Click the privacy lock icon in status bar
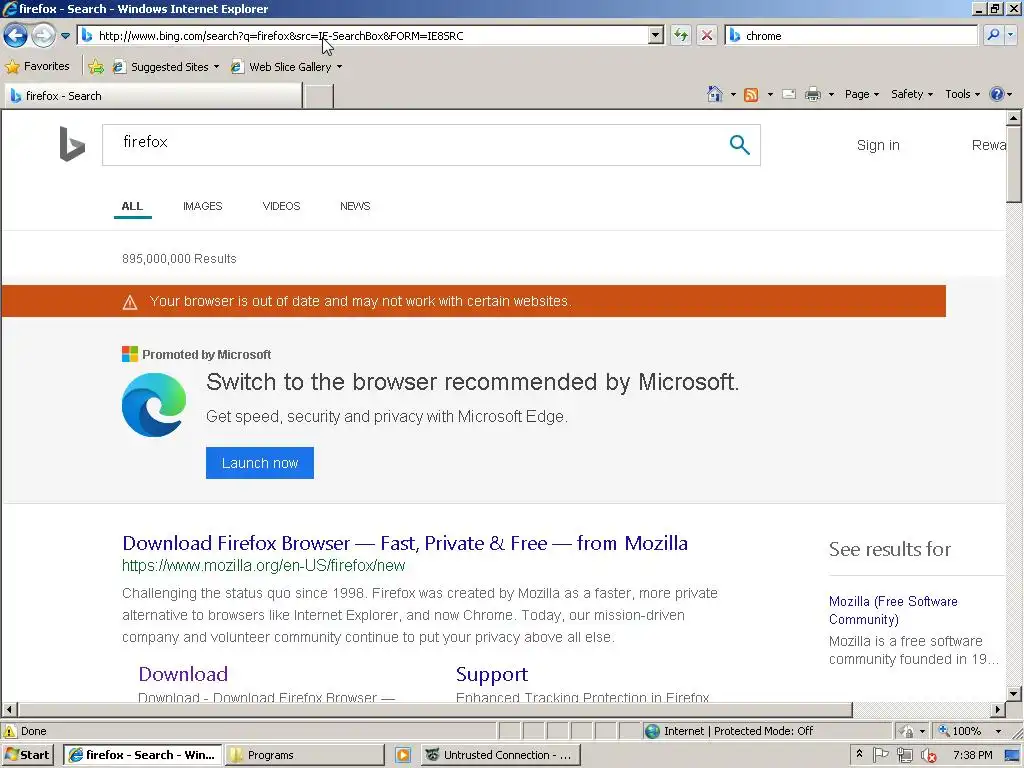This screenshot has width=1024, height=768. [x=906, y=731]
